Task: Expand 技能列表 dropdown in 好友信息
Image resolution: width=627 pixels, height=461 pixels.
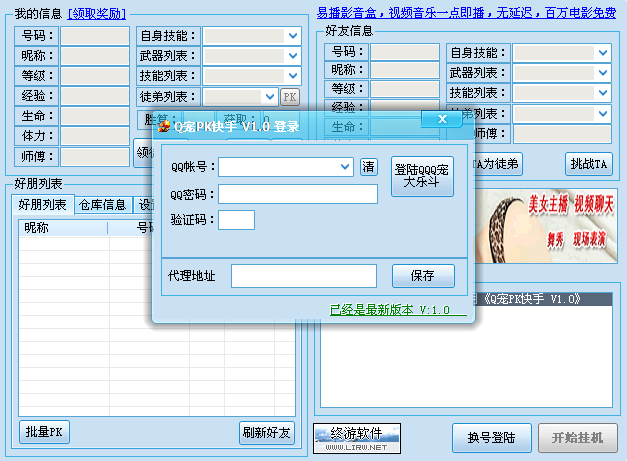Action: (x=603, y=93)
